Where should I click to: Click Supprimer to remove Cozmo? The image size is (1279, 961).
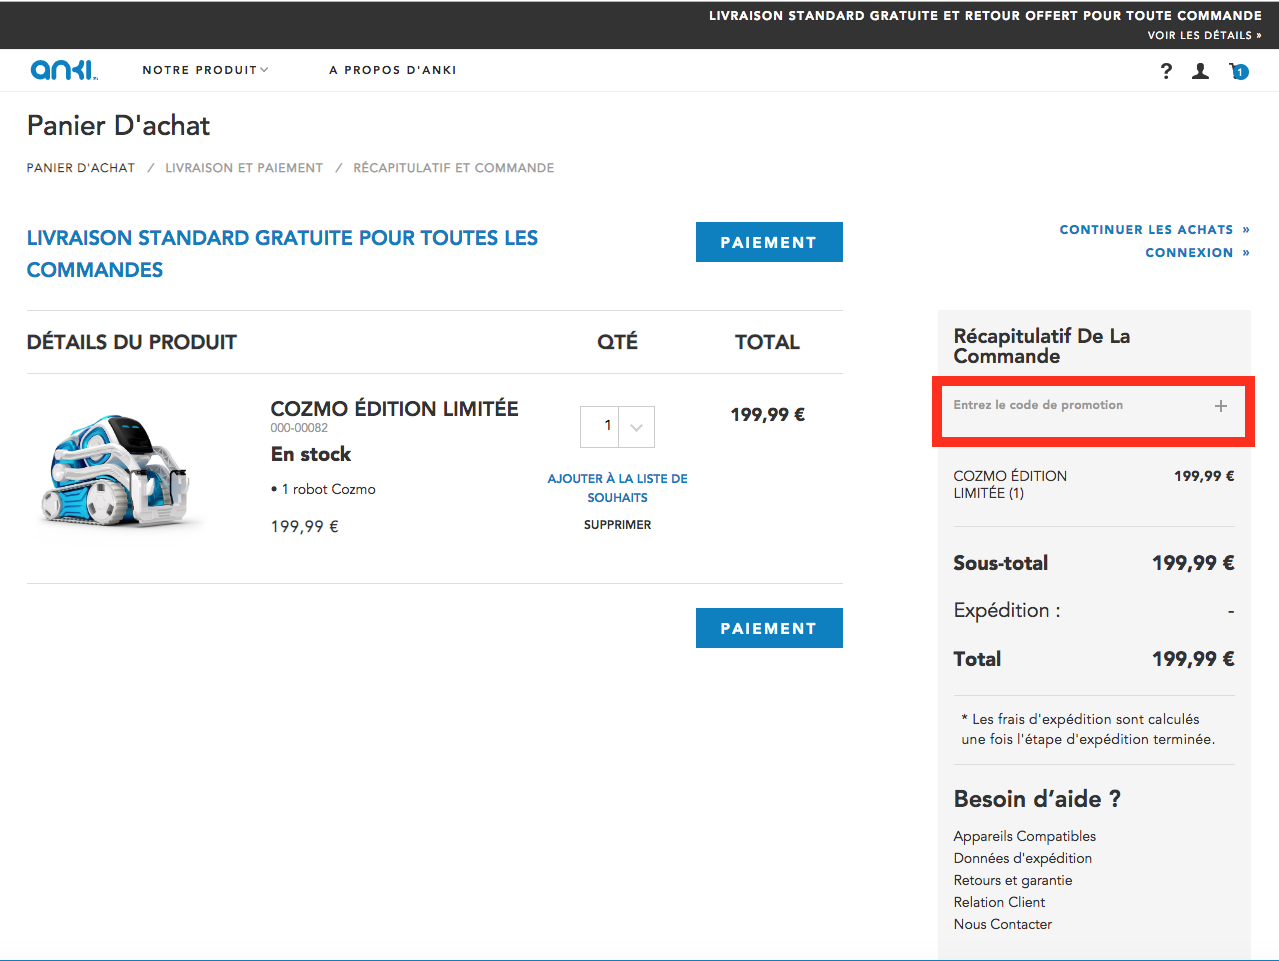(617, 525)
